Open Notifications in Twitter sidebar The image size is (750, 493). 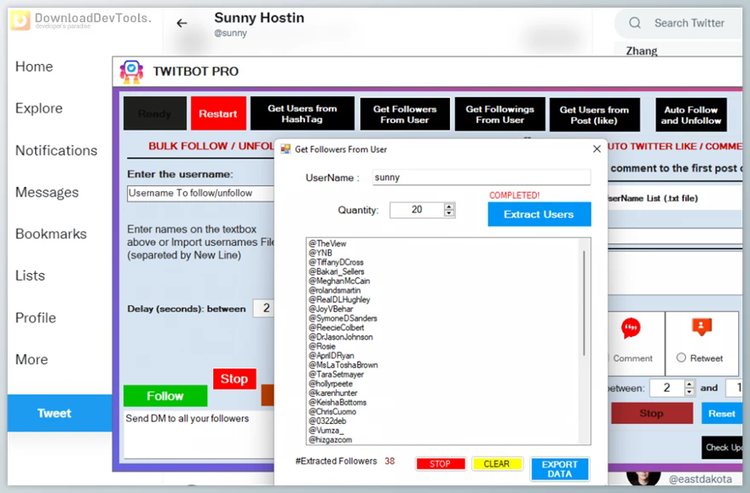56,150
